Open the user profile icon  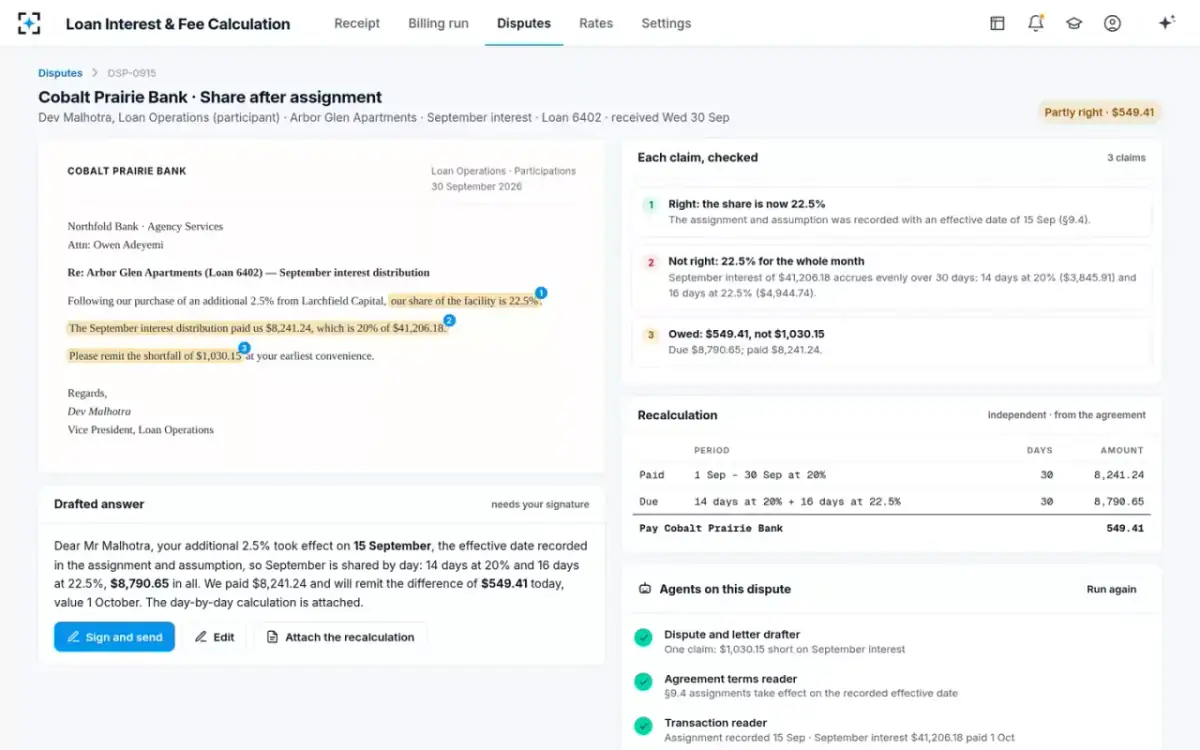tap(1112, 23)
